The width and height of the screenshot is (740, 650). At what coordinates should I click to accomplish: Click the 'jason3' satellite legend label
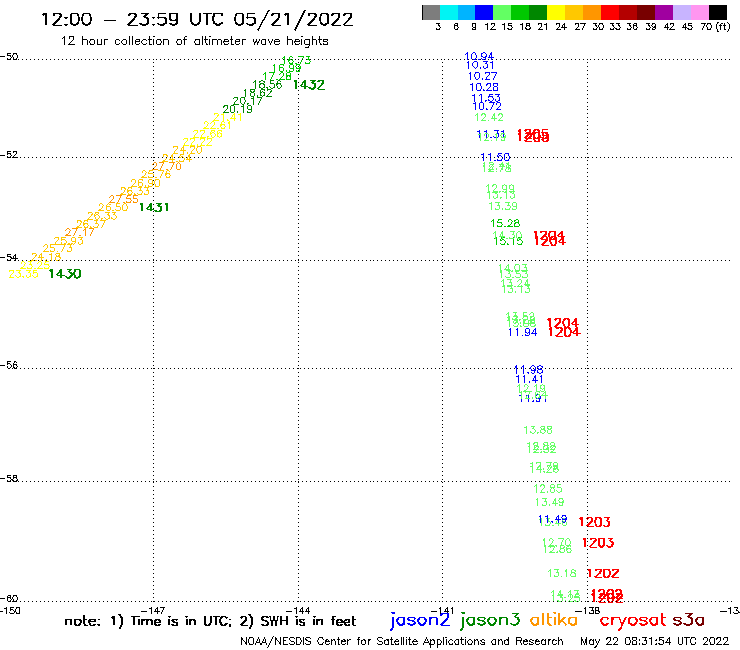click(x=490, y=620)
